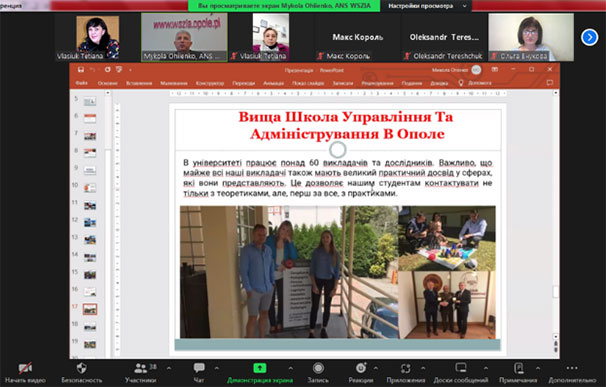The height and width of the screenshot is (387, 606).
Task: Click the Start Video camera icon
Action: (25, 368)
